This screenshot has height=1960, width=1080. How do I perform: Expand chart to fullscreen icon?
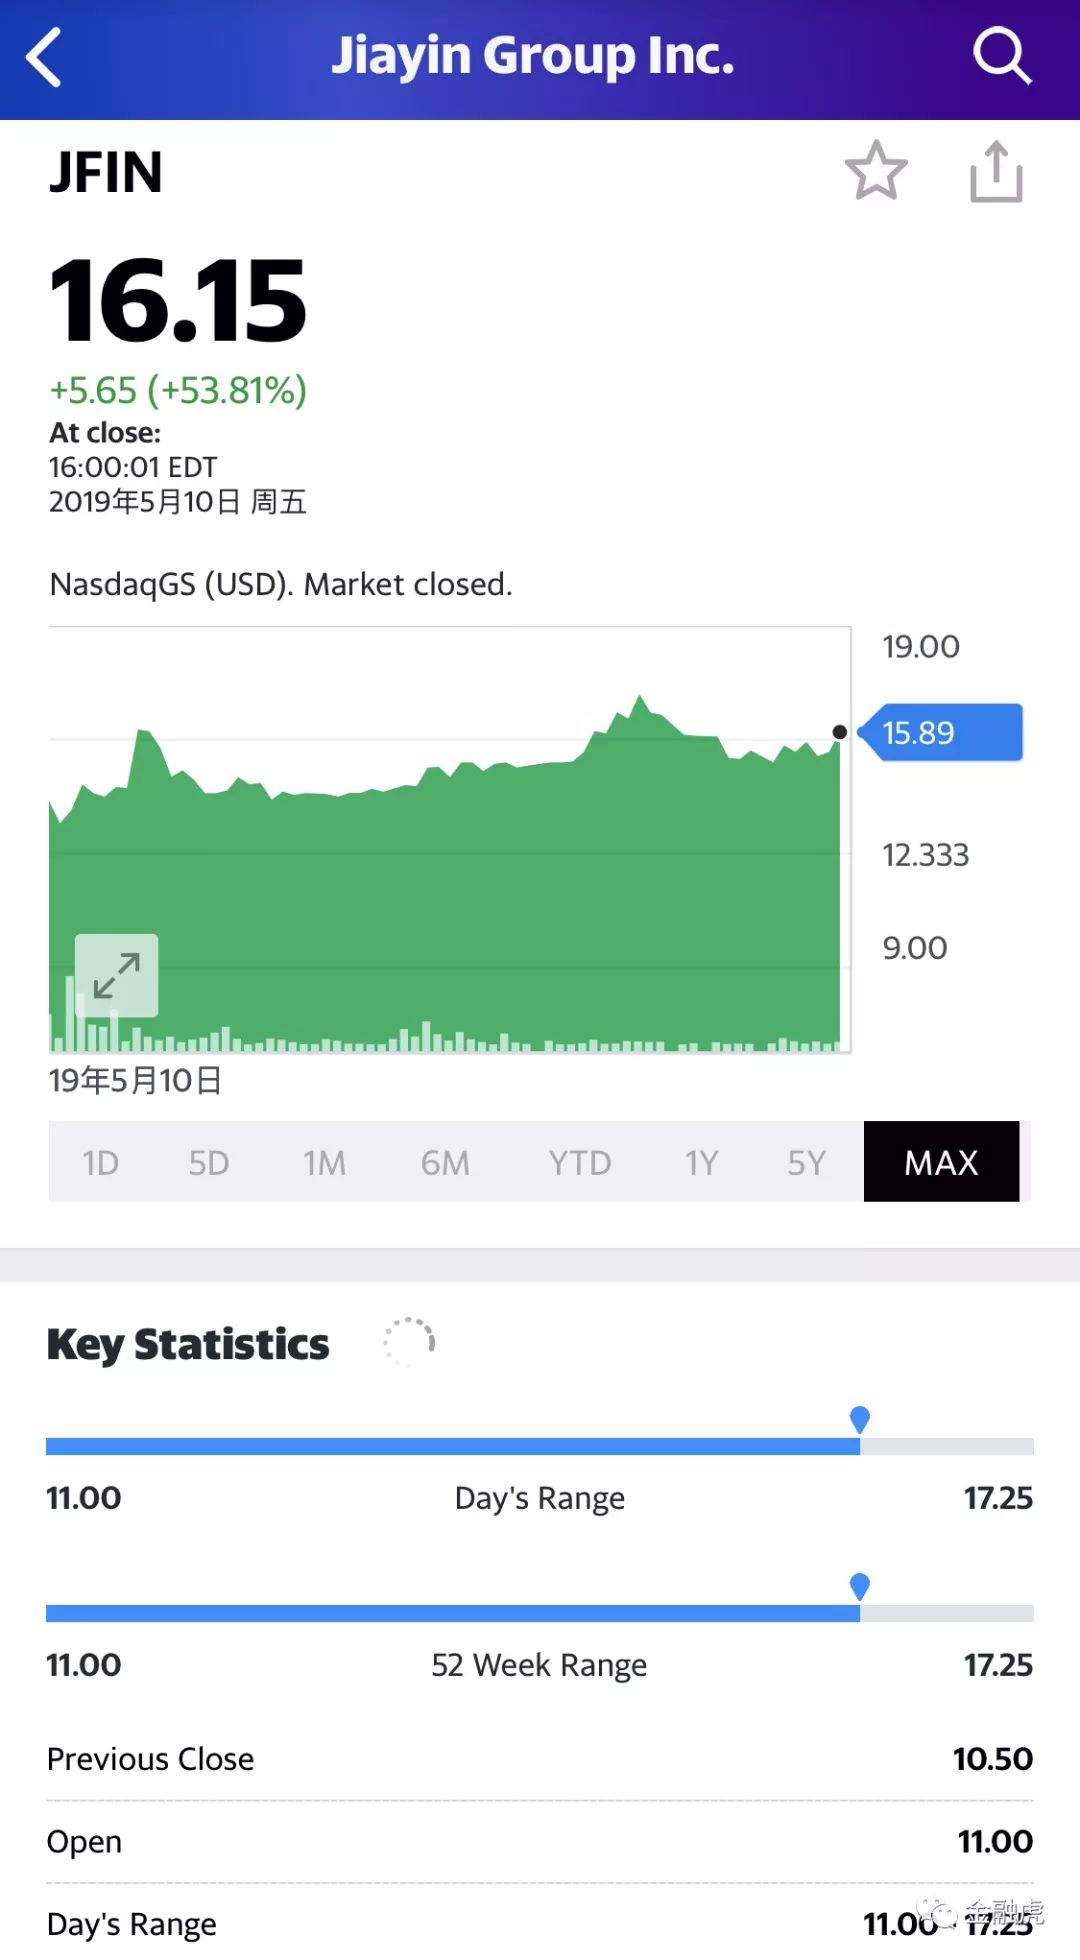point(117,976)
